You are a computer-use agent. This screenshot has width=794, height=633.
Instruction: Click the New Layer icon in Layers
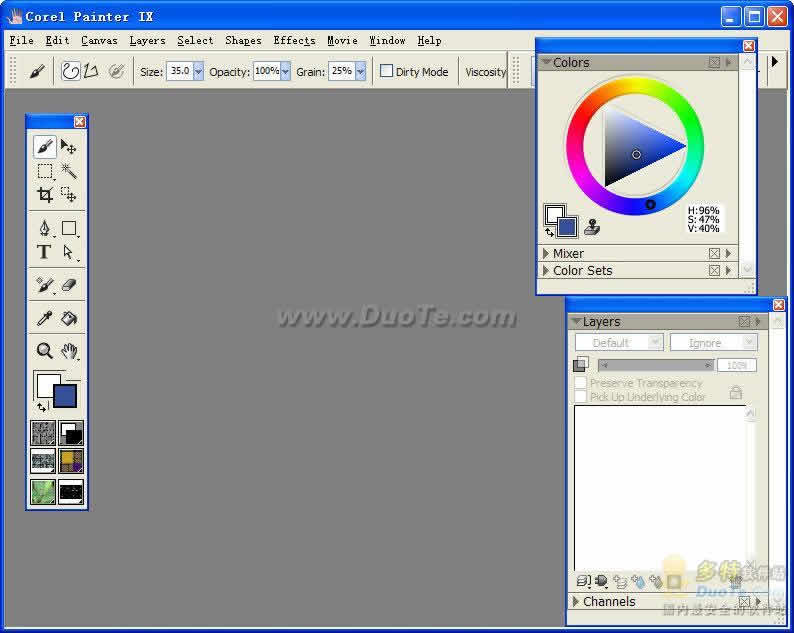pos(620,582)
